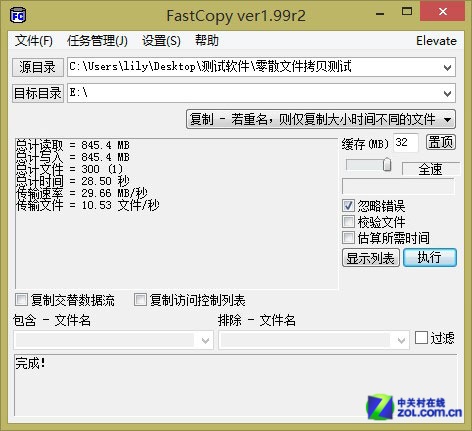Viewport: 472px width, 431px height.
Task: Click the 完成! status message
Action: click(x=30, y=363)
